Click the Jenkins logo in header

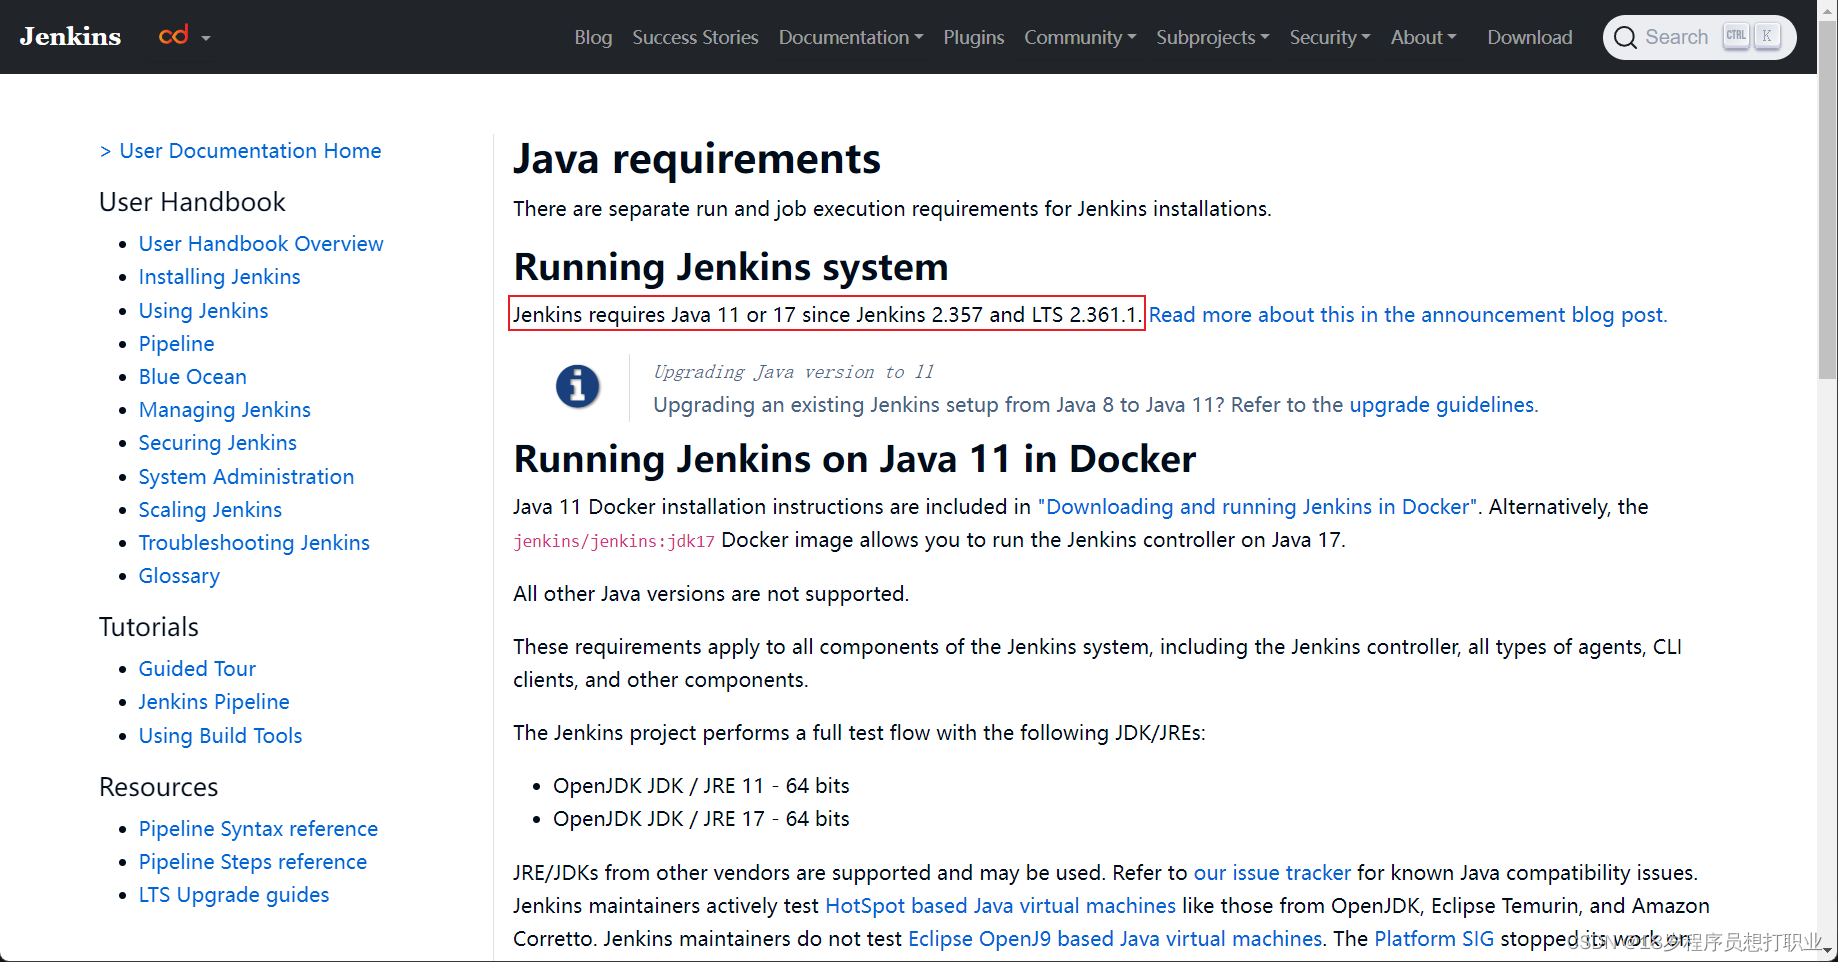click(70, 37)
